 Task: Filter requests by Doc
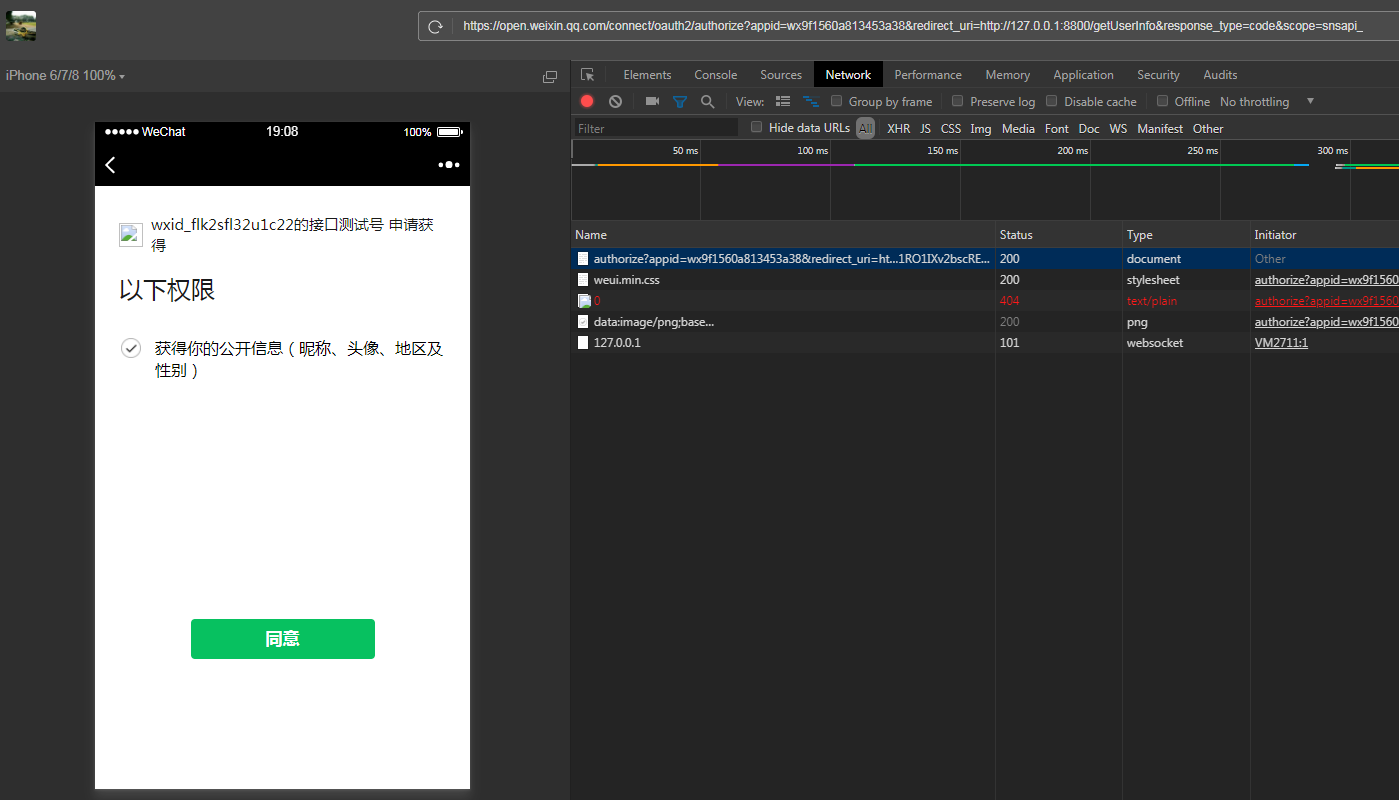pyautogui.click(x=1089, y=128)
